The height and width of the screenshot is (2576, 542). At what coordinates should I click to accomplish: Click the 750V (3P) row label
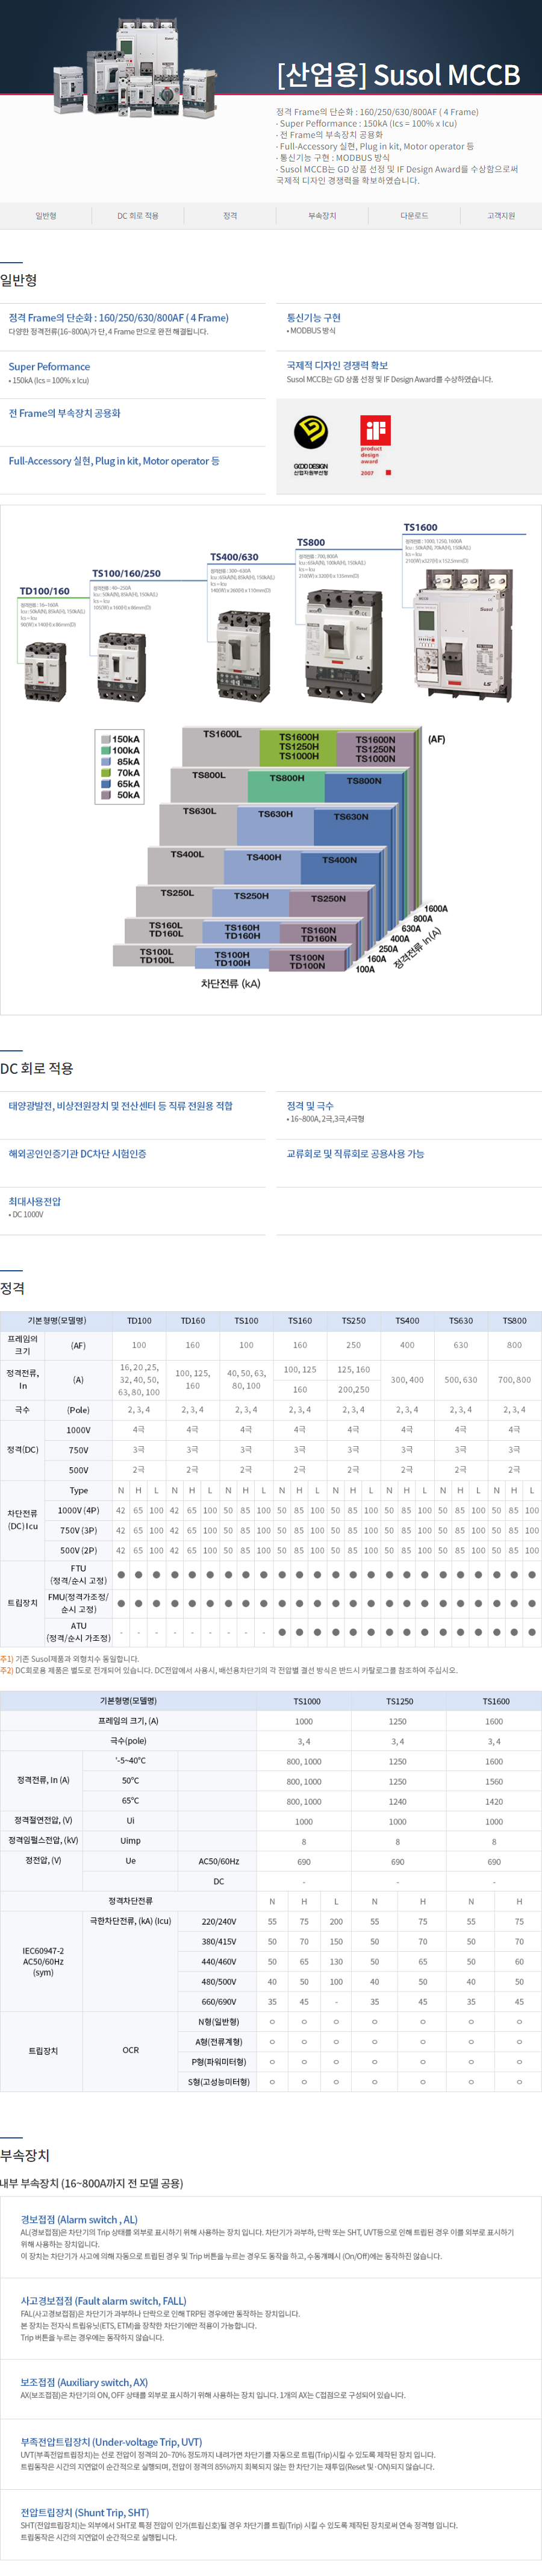coord(78,1531)
